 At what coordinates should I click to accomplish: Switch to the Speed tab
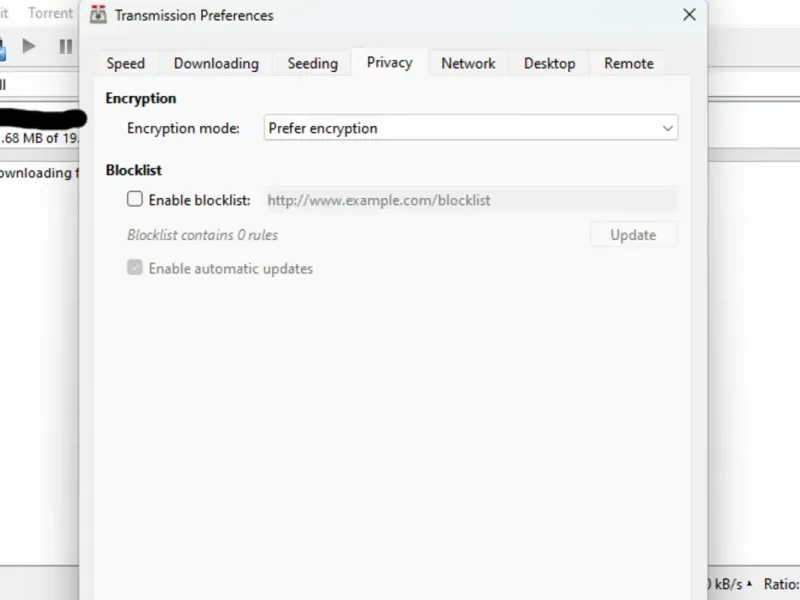click(126, 63)
